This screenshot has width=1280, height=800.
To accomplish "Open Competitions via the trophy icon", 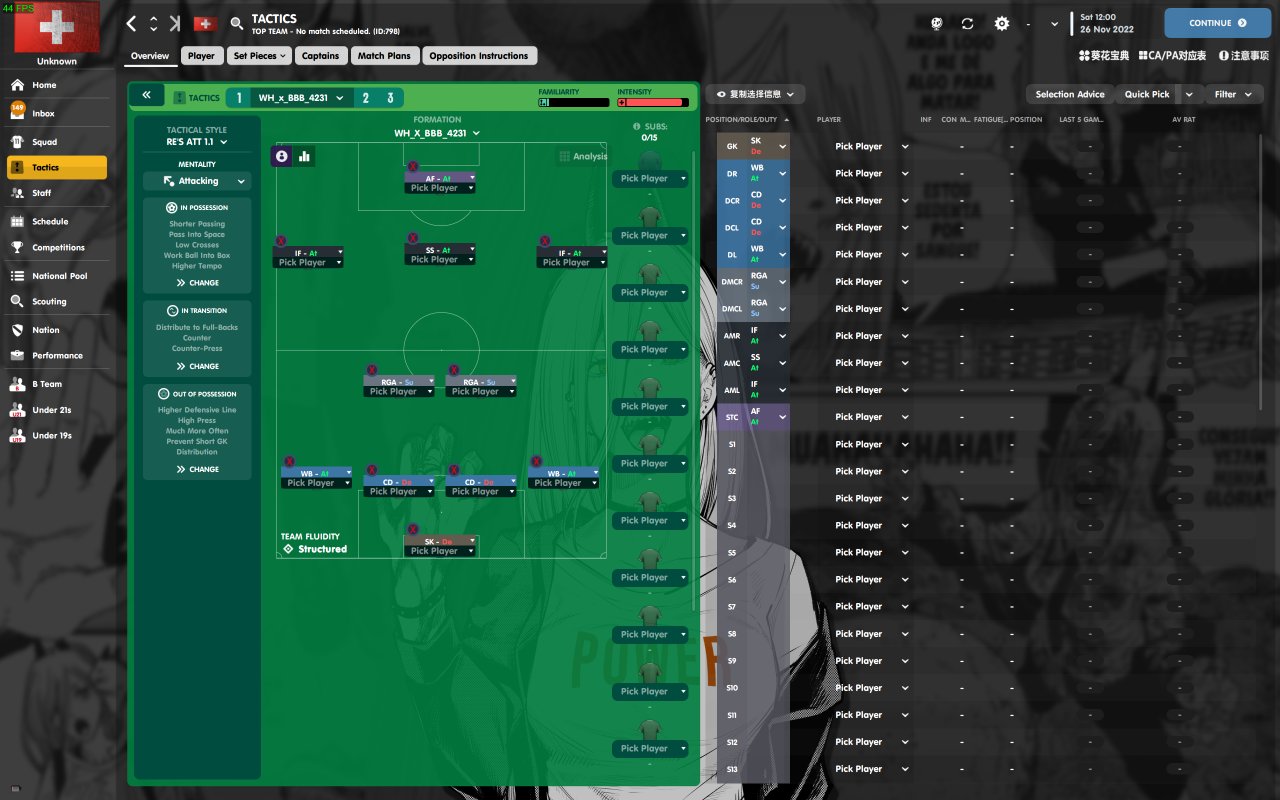I will [17, 248].
